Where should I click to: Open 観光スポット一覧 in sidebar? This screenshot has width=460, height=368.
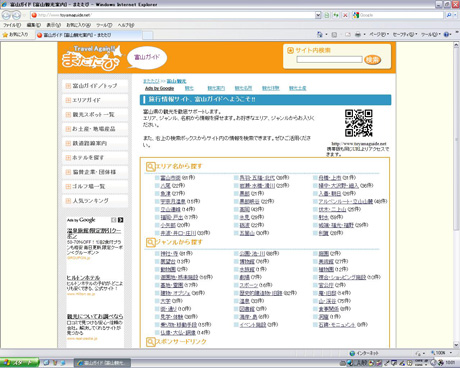(x=95, y=114)
